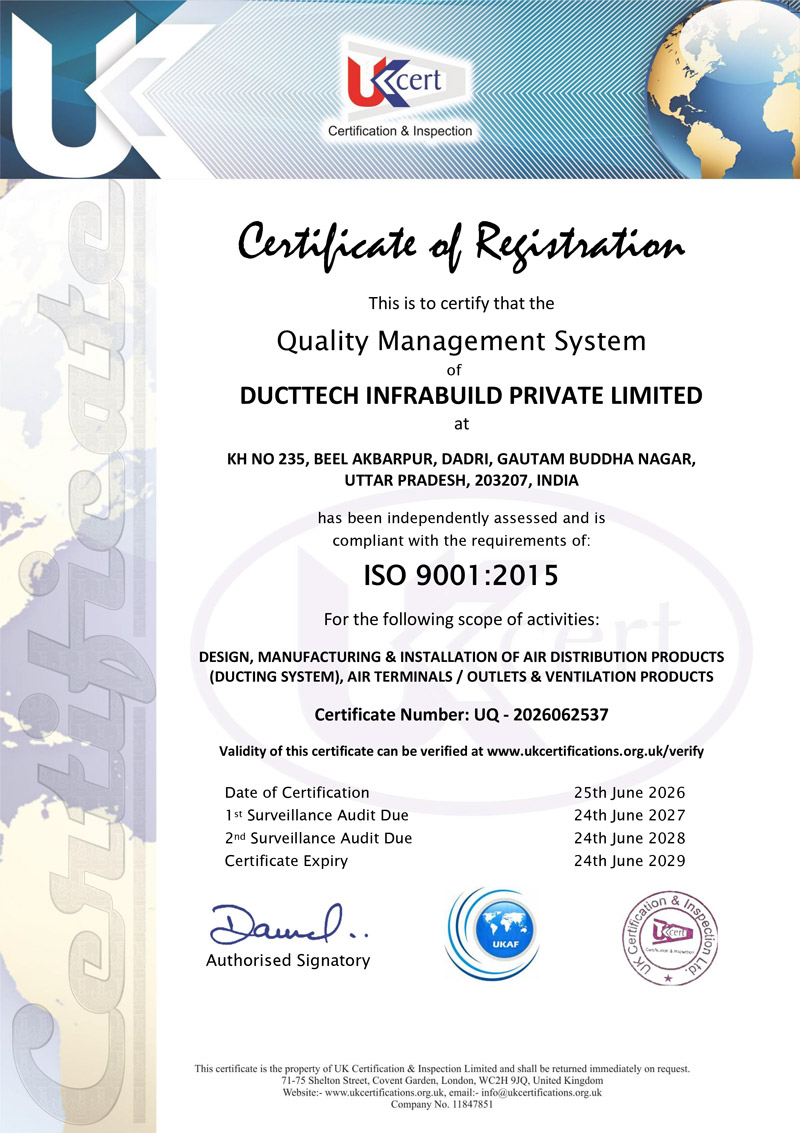Click the Quality Management System text
This screenshot has width=800, height=1133.
461,341
